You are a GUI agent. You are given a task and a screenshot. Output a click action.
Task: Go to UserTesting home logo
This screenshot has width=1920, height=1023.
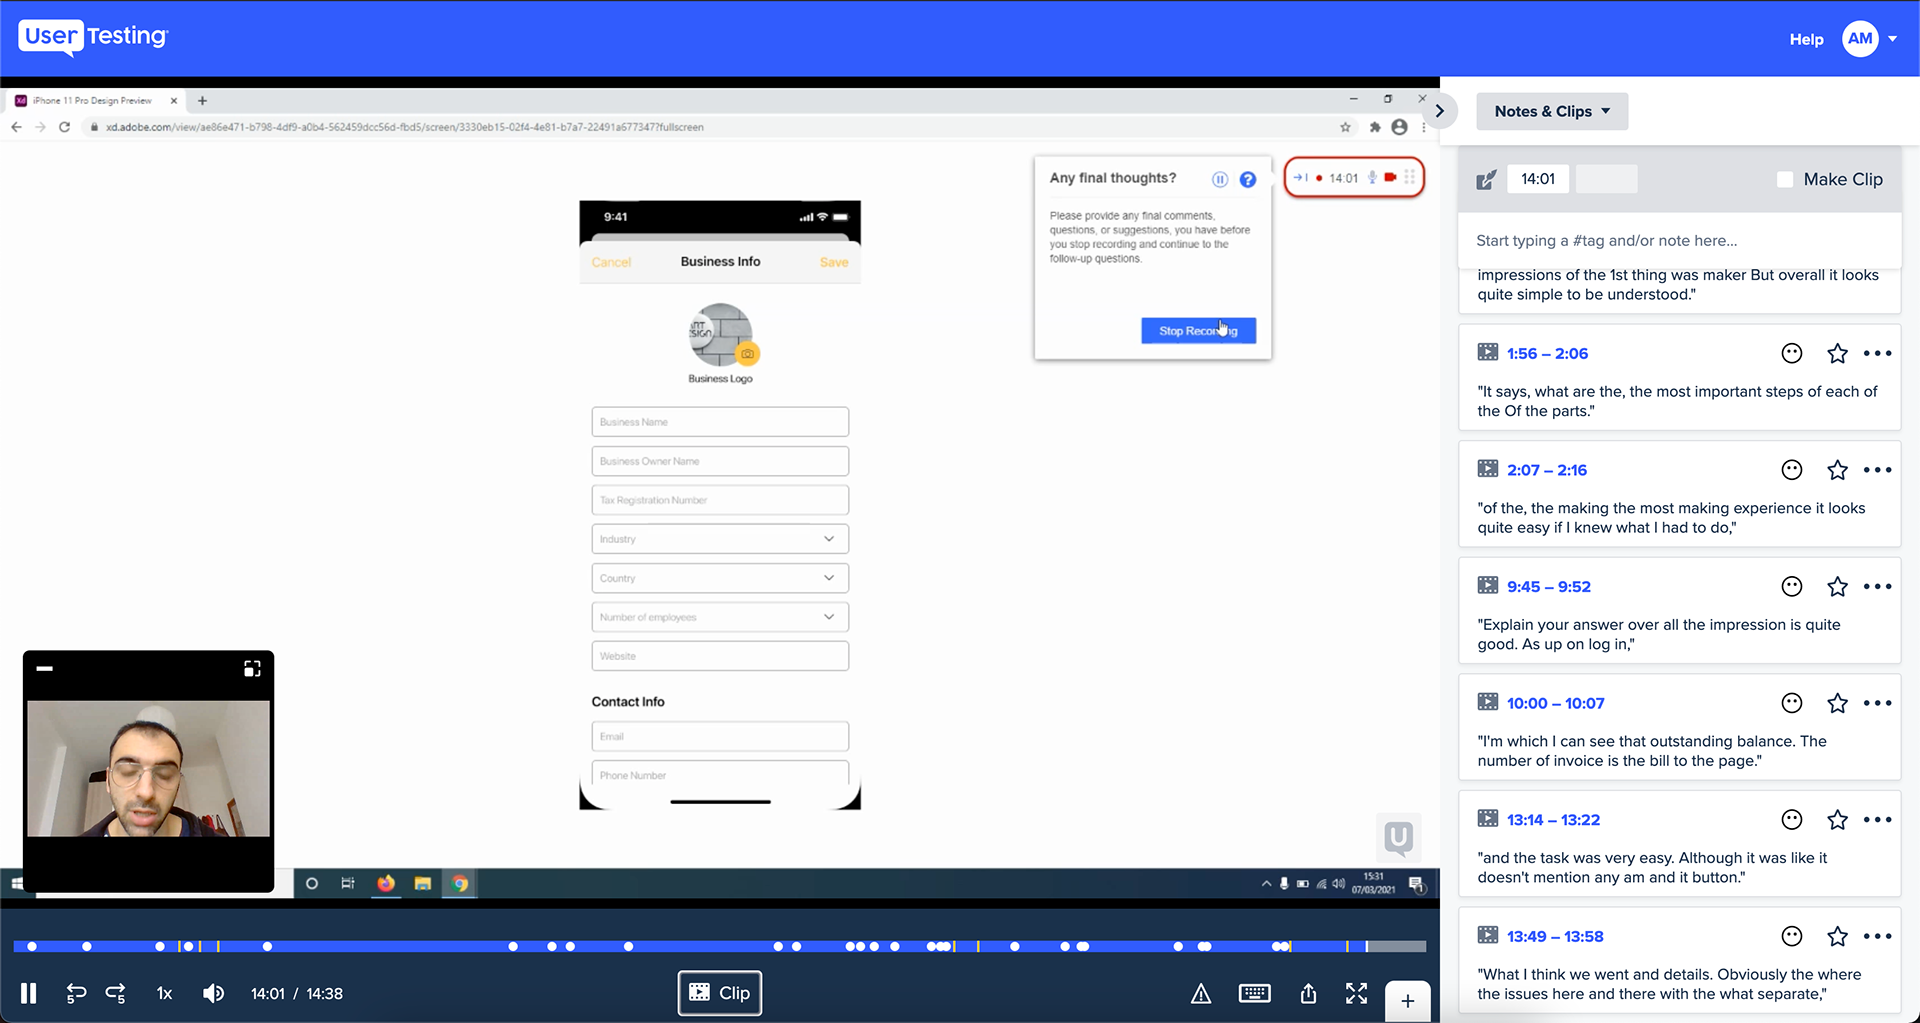tap(94, 37)
